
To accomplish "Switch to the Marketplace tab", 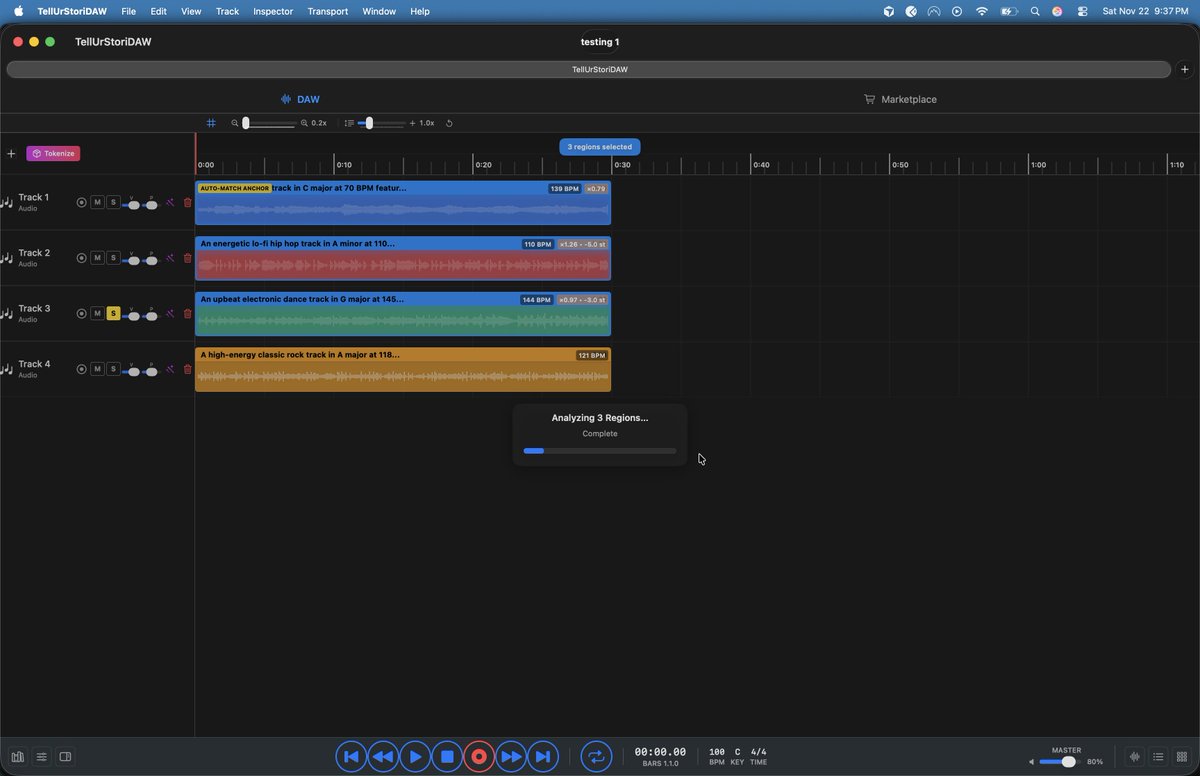I will 900,99.
